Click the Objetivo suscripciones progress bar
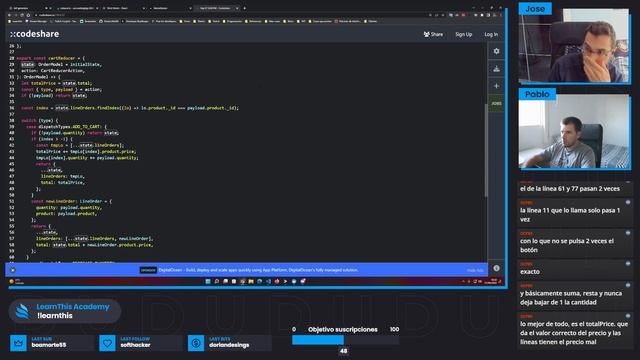640x360 pixels. pos(345,340)
